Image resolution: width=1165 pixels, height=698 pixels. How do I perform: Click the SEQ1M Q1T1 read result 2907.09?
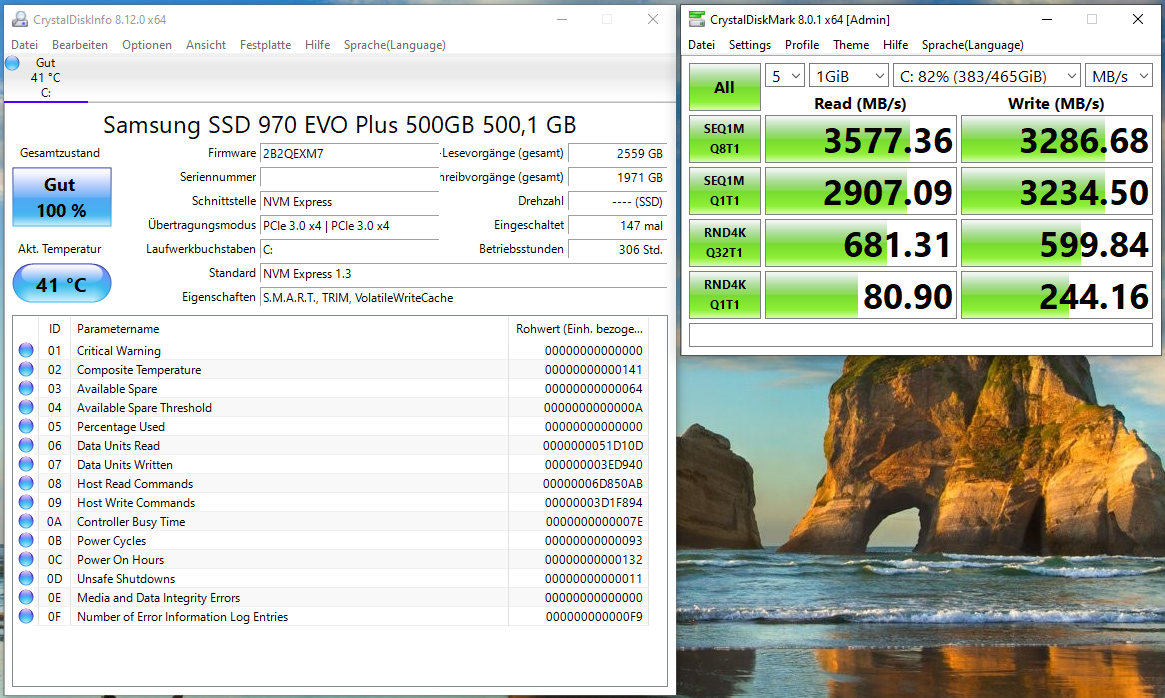click(x=861, y=190)
